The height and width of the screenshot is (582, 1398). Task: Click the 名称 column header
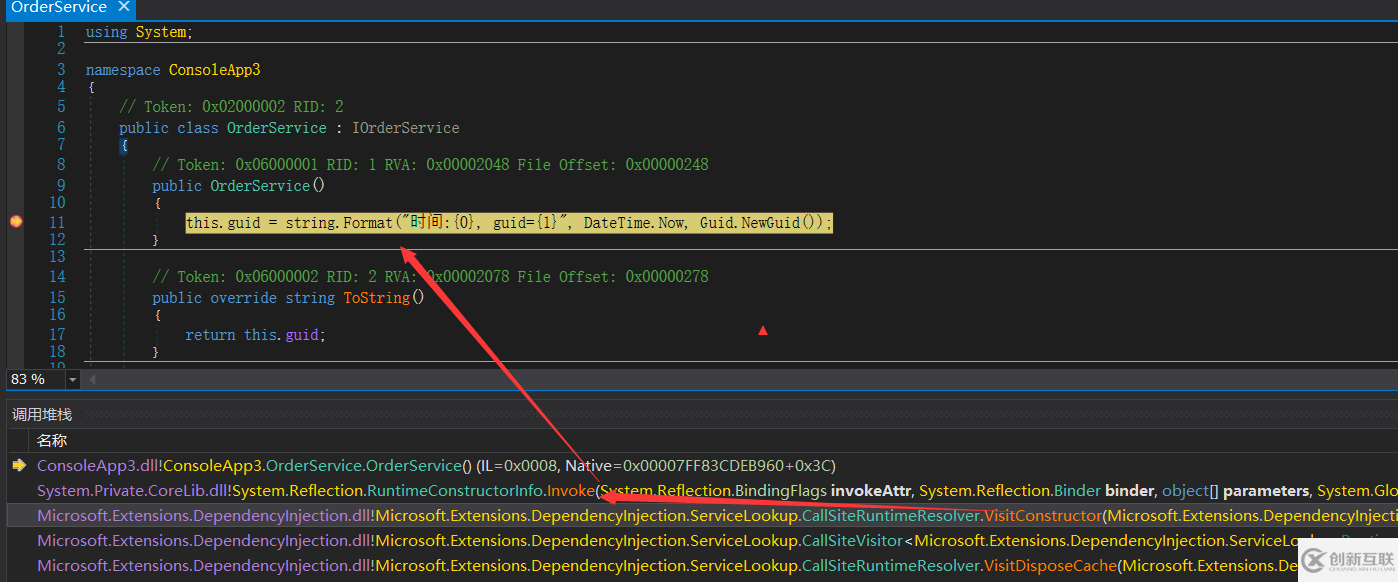point(52,440)
